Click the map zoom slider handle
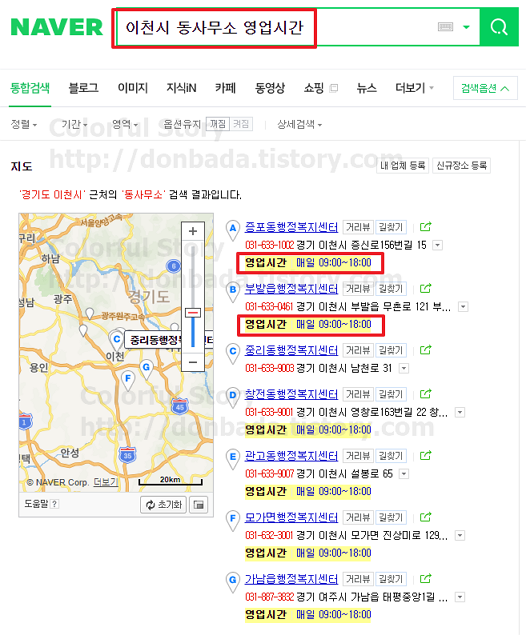 193,313
